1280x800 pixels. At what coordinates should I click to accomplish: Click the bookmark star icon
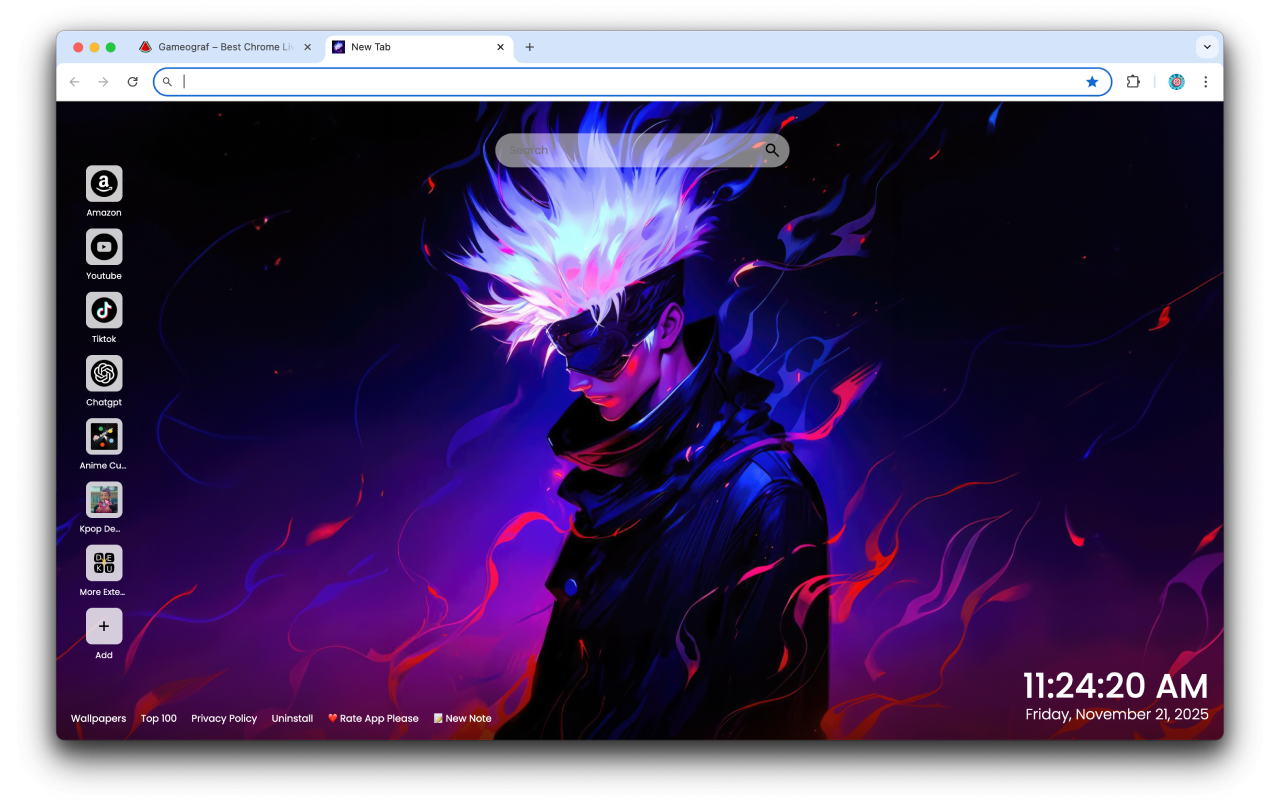click(1092, 82)
